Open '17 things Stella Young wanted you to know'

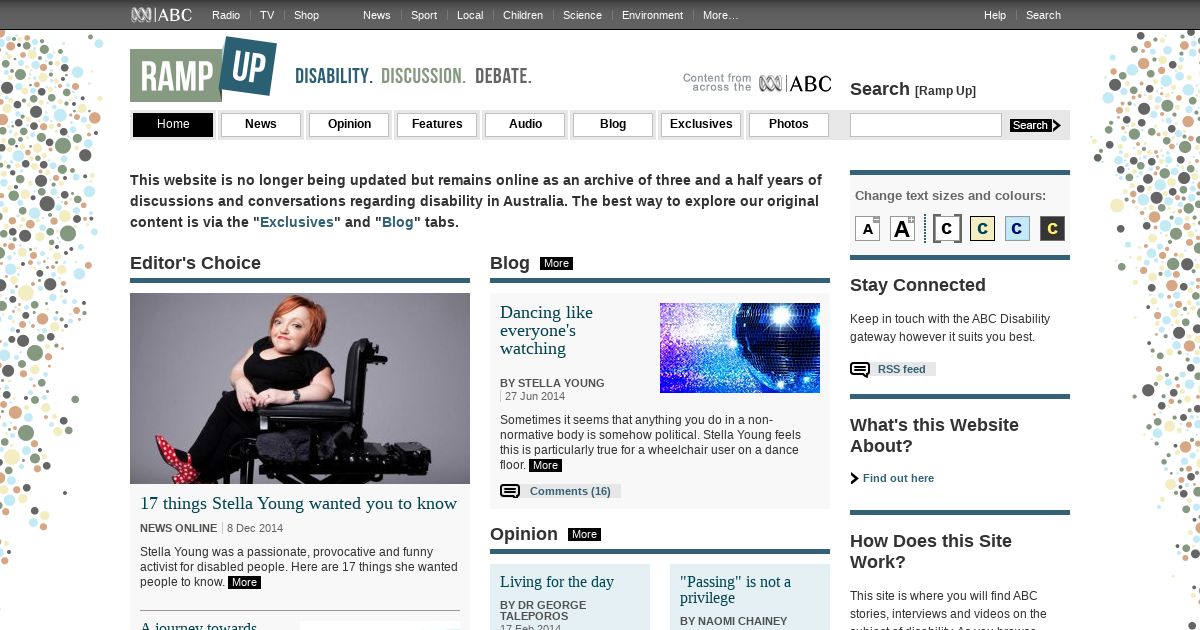pos(298,504)
